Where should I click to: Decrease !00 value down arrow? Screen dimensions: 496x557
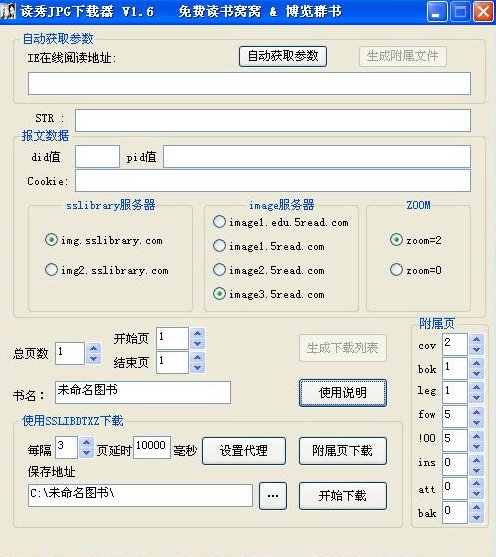[x=476, y=446]
